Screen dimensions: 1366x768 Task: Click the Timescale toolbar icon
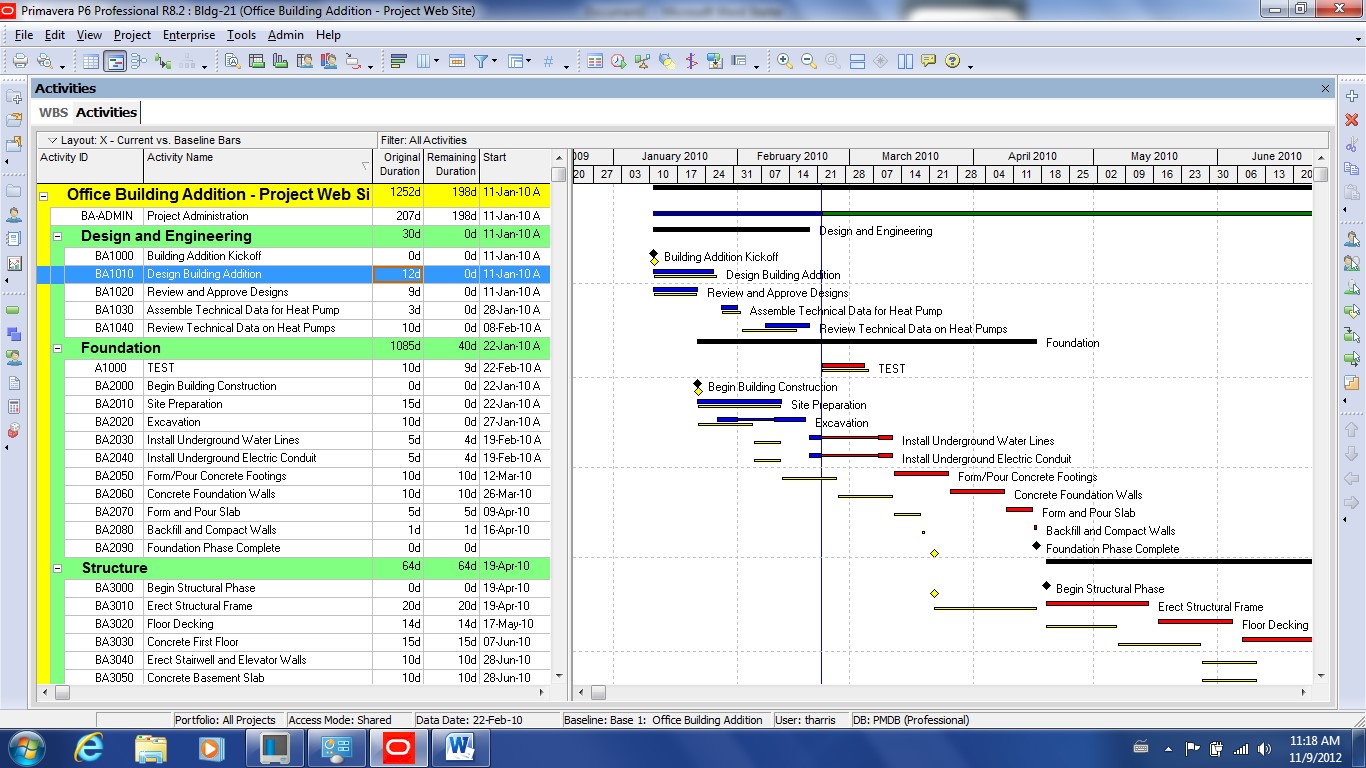point(457,61)
